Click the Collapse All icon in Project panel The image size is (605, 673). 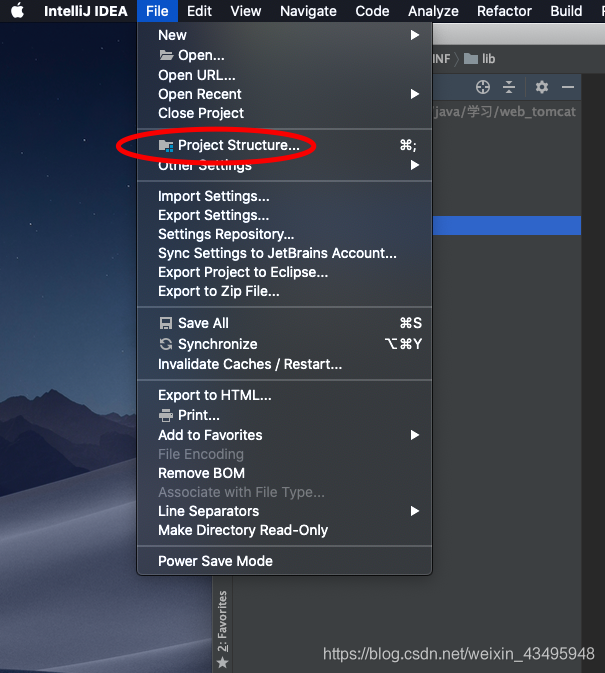tap(509, 87)
